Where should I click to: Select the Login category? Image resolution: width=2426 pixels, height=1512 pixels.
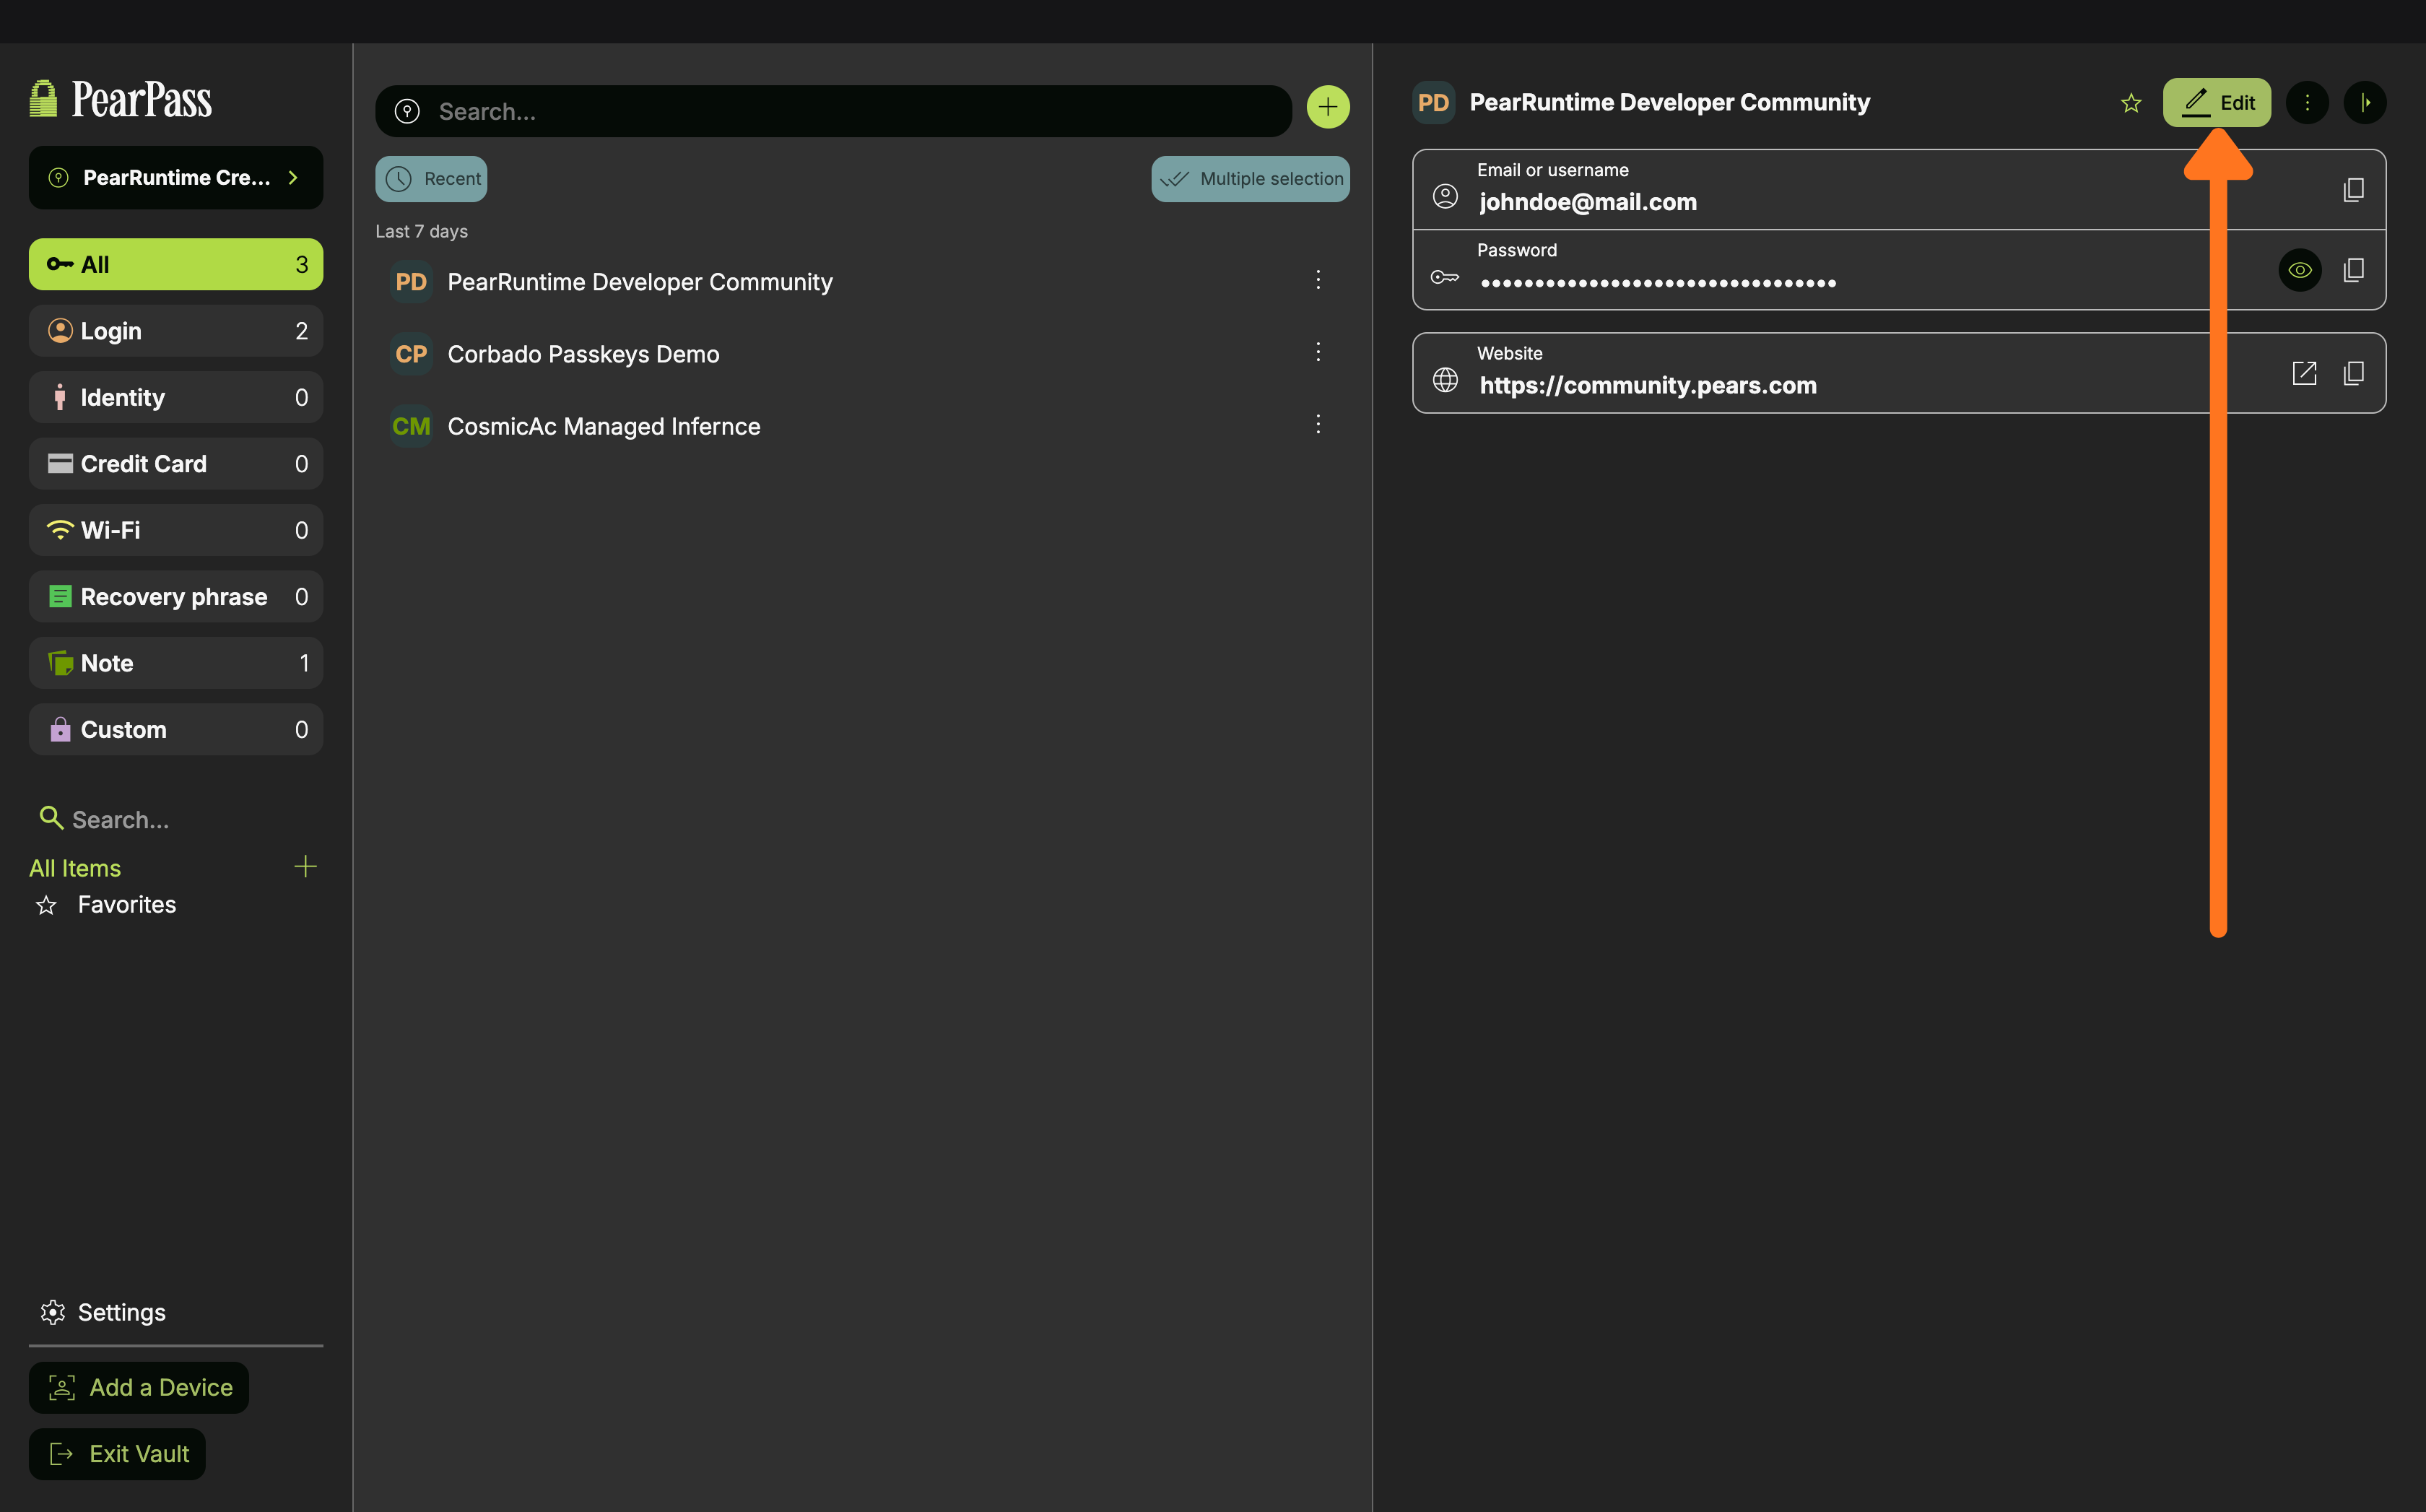click(x=176, y=331)
